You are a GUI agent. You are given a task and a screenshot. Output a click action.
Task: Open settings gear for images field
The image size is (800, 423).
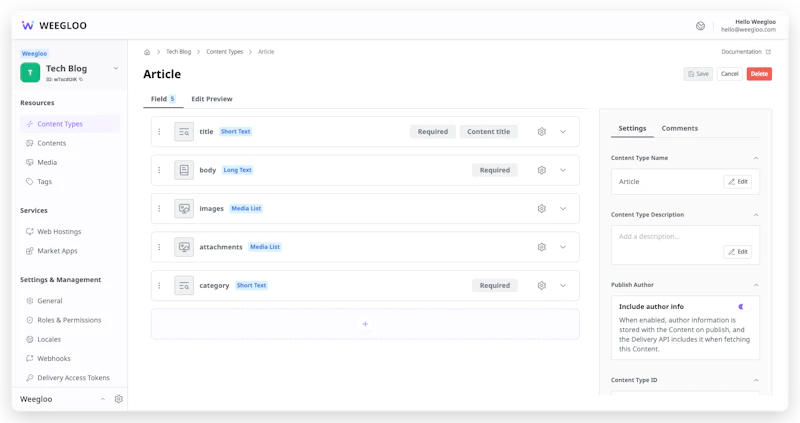coord(542,208)
